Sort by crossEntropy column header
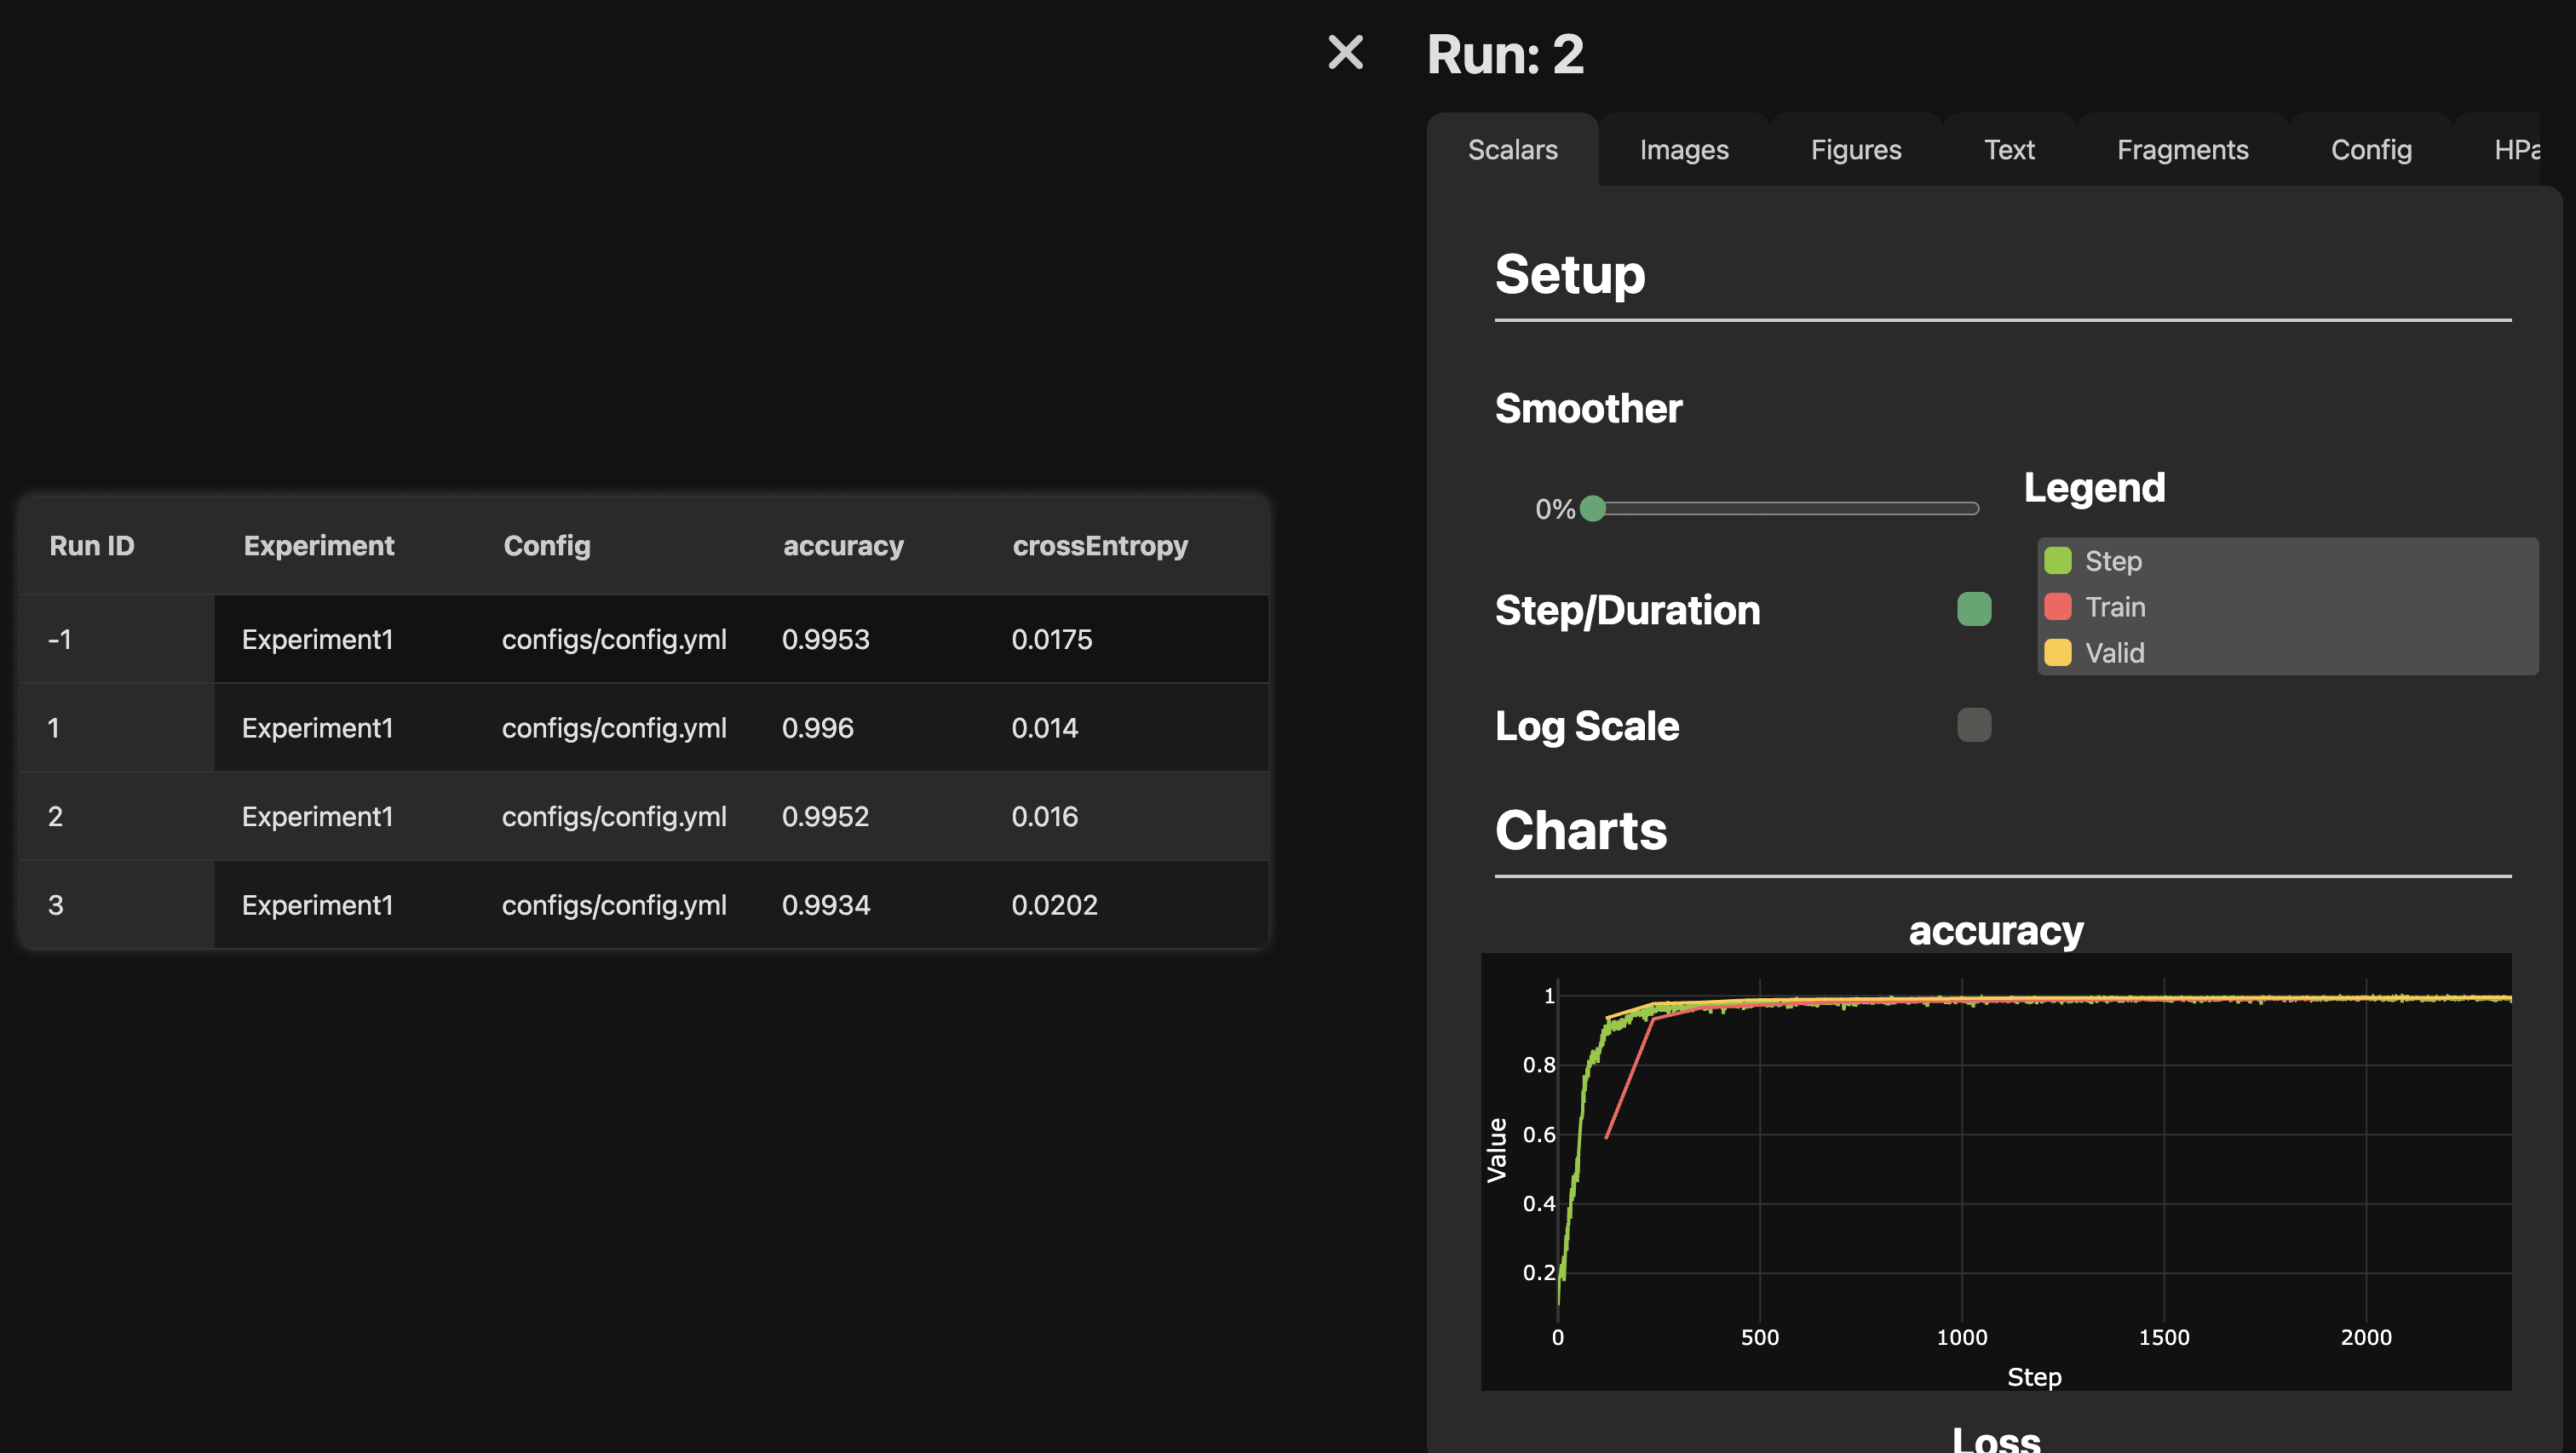The height and width of the screenshot is (1453, 2576). [1099, 546]
